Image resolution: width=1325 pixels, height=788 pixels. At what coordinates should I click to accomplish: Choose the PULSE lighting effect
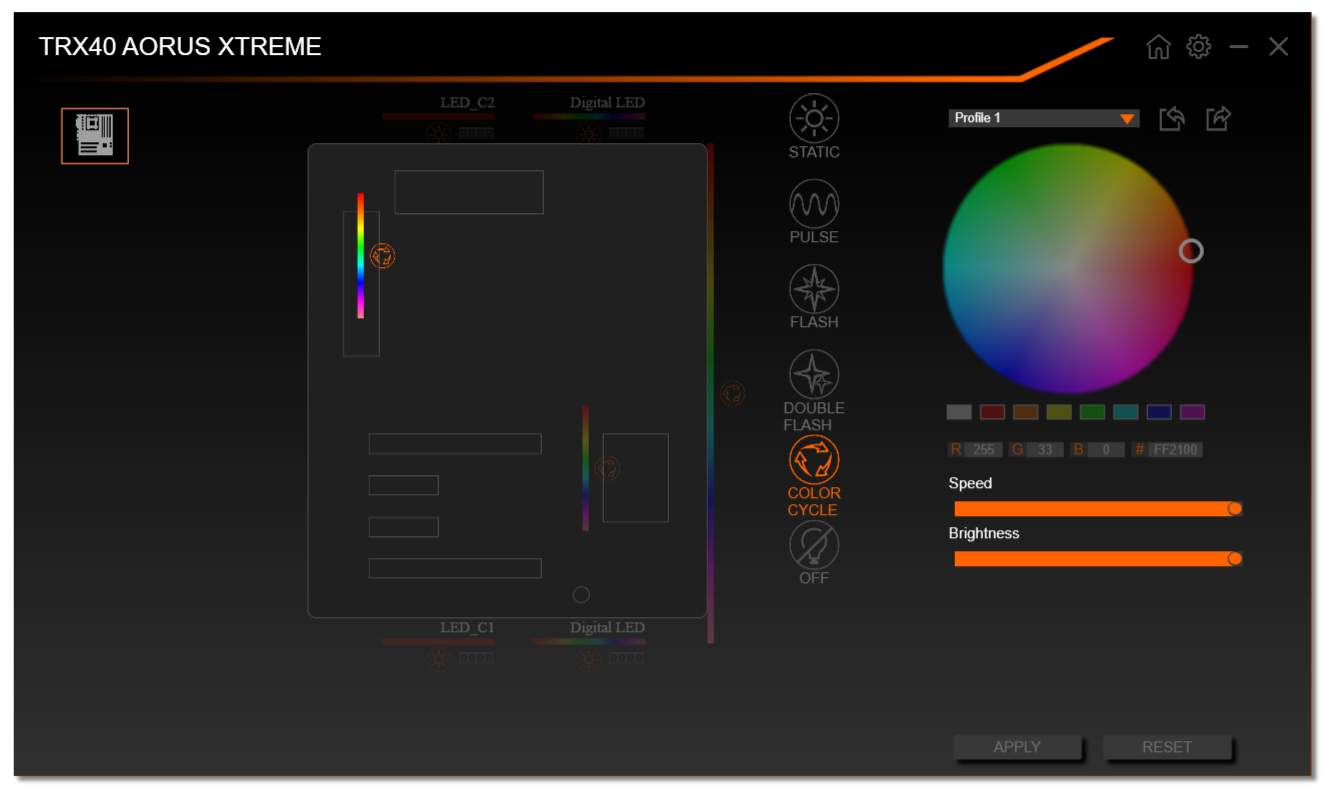coord(814,212)
